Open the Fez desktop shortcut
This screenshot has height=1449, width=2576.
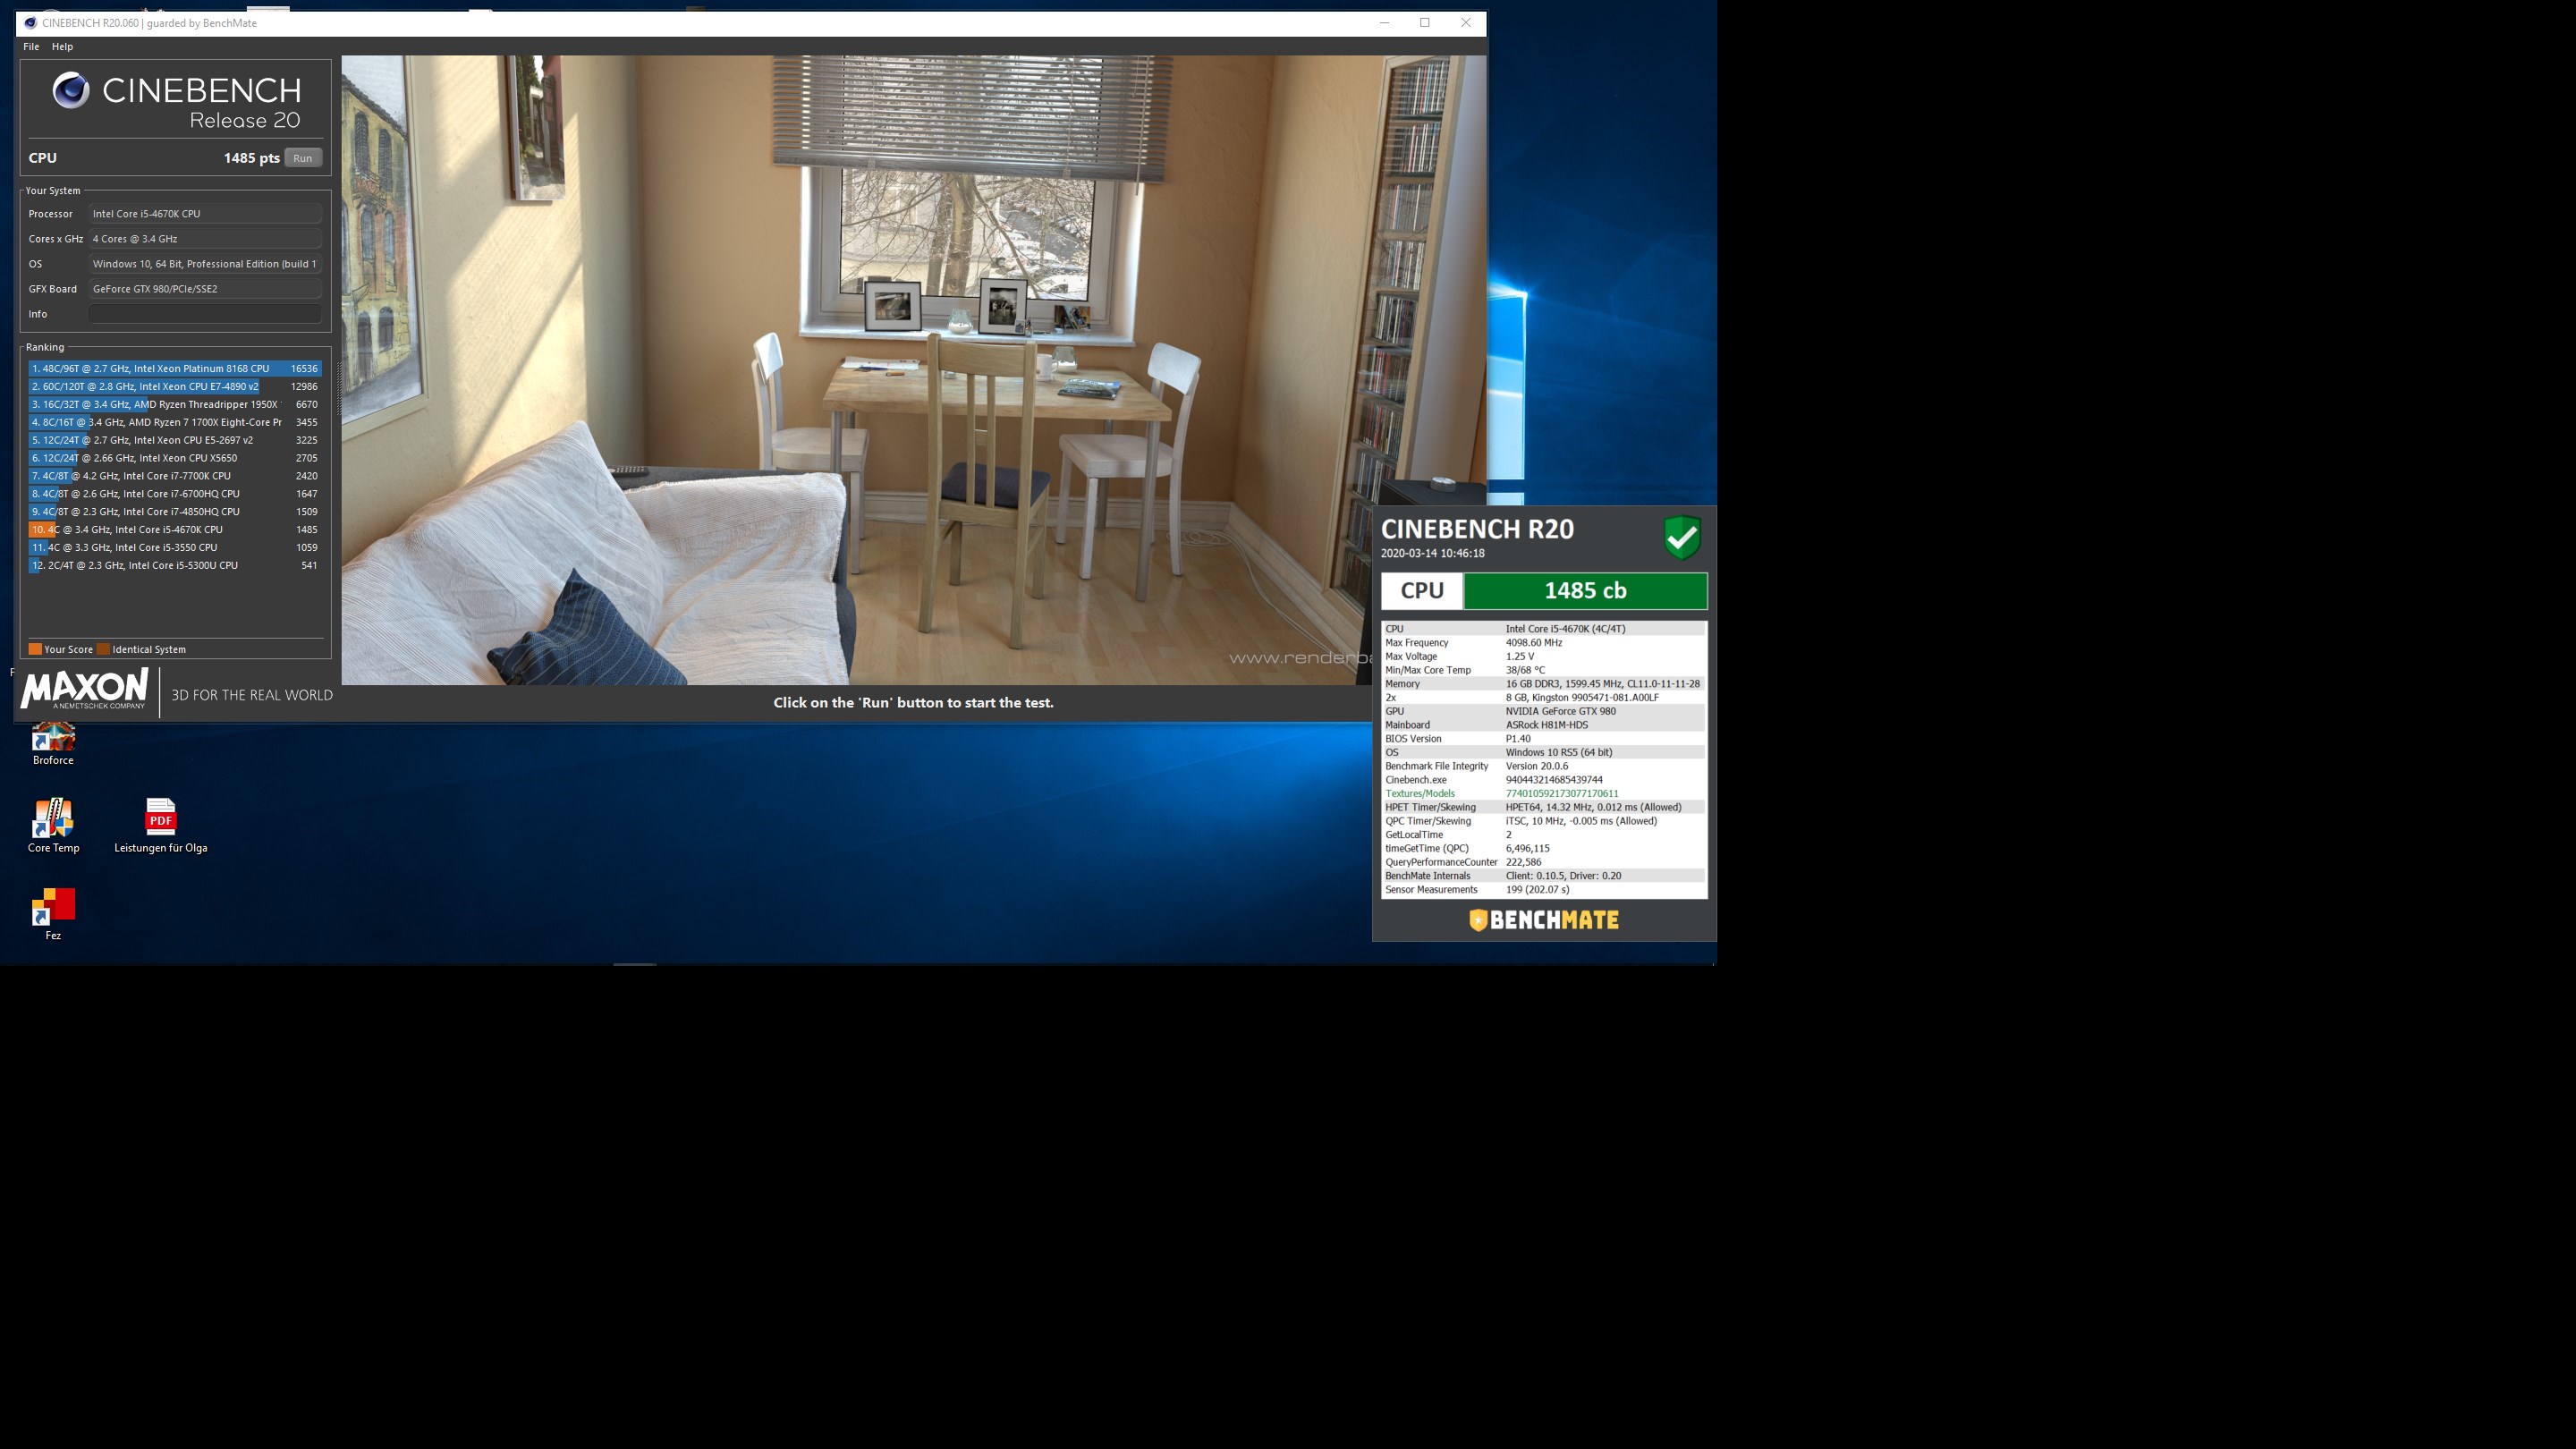pos(53,914)
